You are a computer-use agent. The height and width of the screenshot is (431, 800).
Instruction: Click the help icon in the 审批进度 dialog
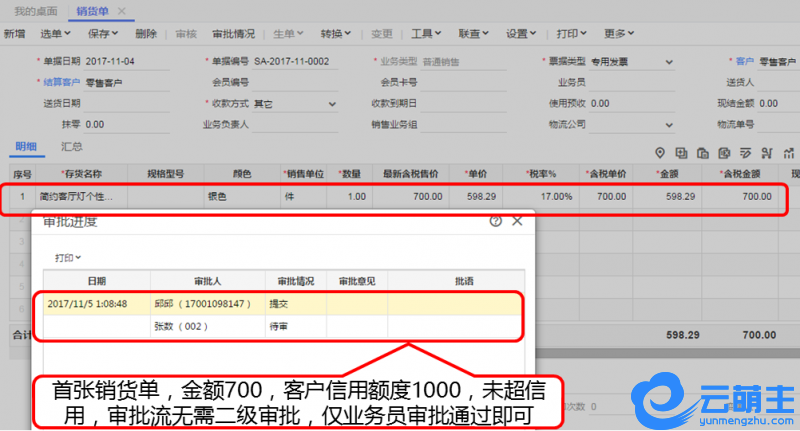point(496,221)
